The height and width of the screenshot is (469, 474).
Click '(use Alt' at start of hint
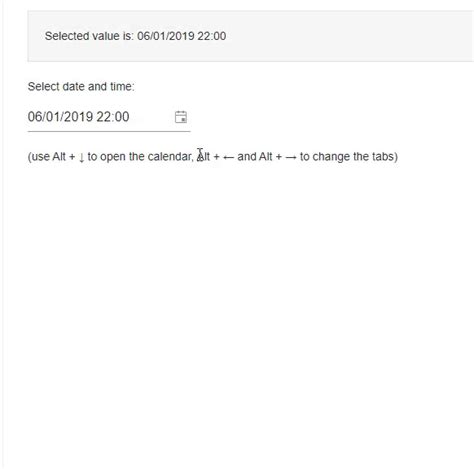pos(47,157)
